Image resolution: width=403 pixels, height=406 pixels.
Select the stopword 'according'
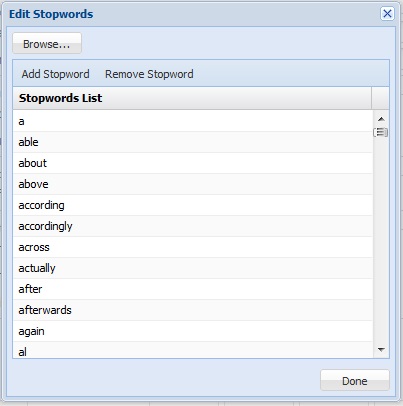(193, 205)
